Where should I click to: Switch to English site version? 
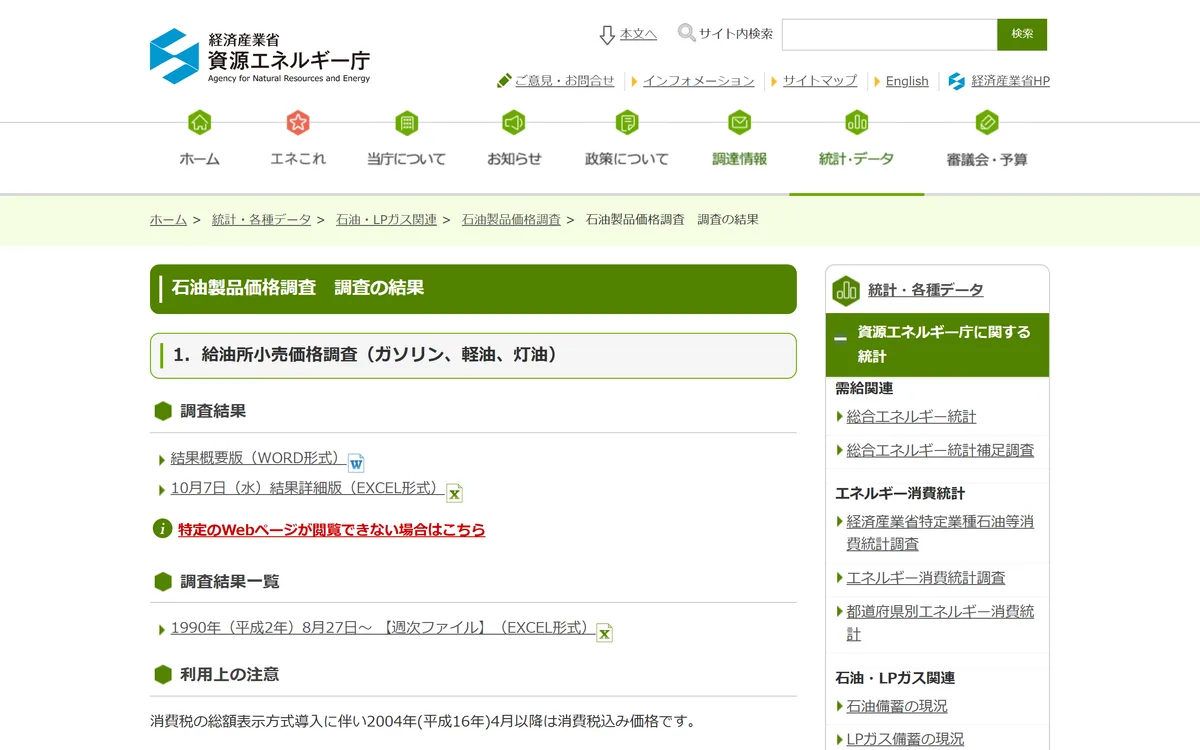[907, 81]
